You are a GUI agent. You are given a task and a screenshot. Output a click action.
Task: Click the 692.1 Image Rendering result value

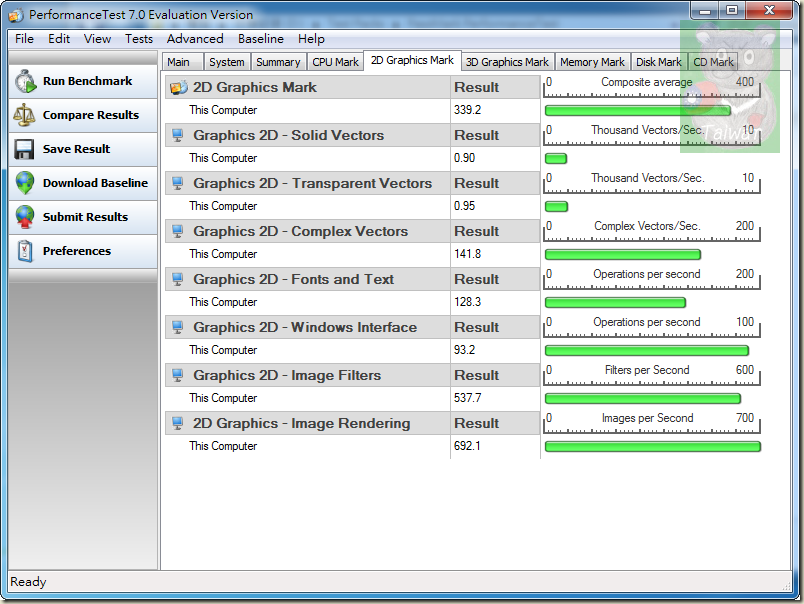coord(467,446)
